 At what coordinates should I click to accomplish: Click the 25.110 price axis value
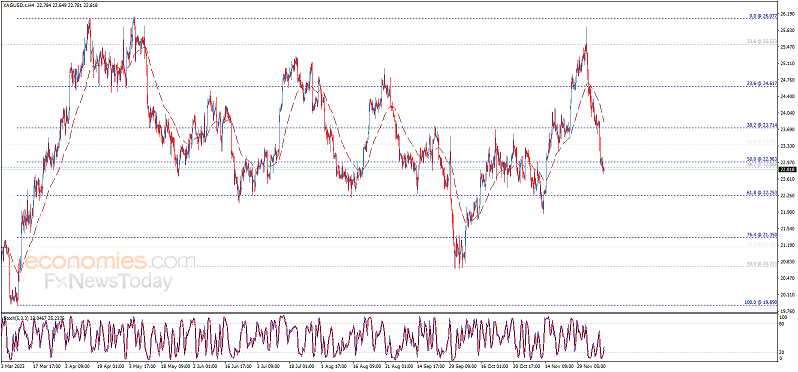[x=787, y=63]
